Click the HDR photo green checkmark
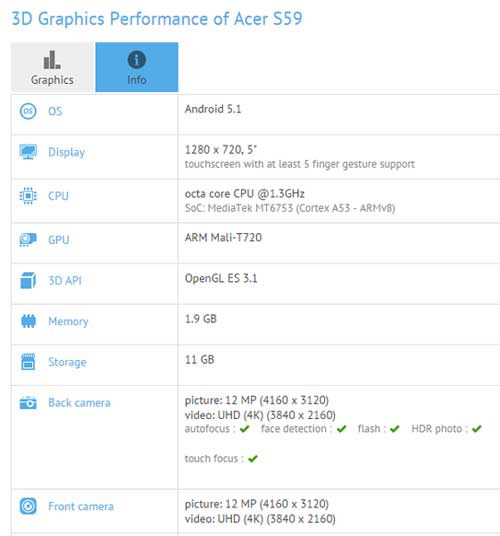 pyautogui.click(x=477, y=429)
